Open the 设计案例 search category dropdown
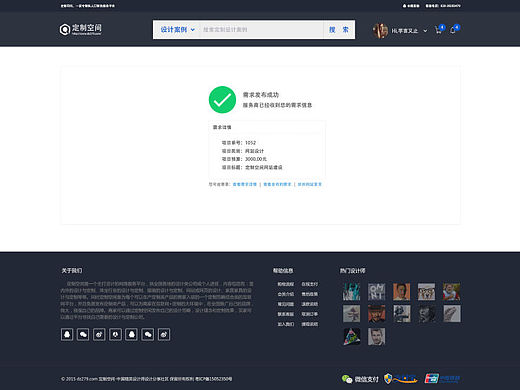Screen dimensions: 520x390 pos(177,30)
